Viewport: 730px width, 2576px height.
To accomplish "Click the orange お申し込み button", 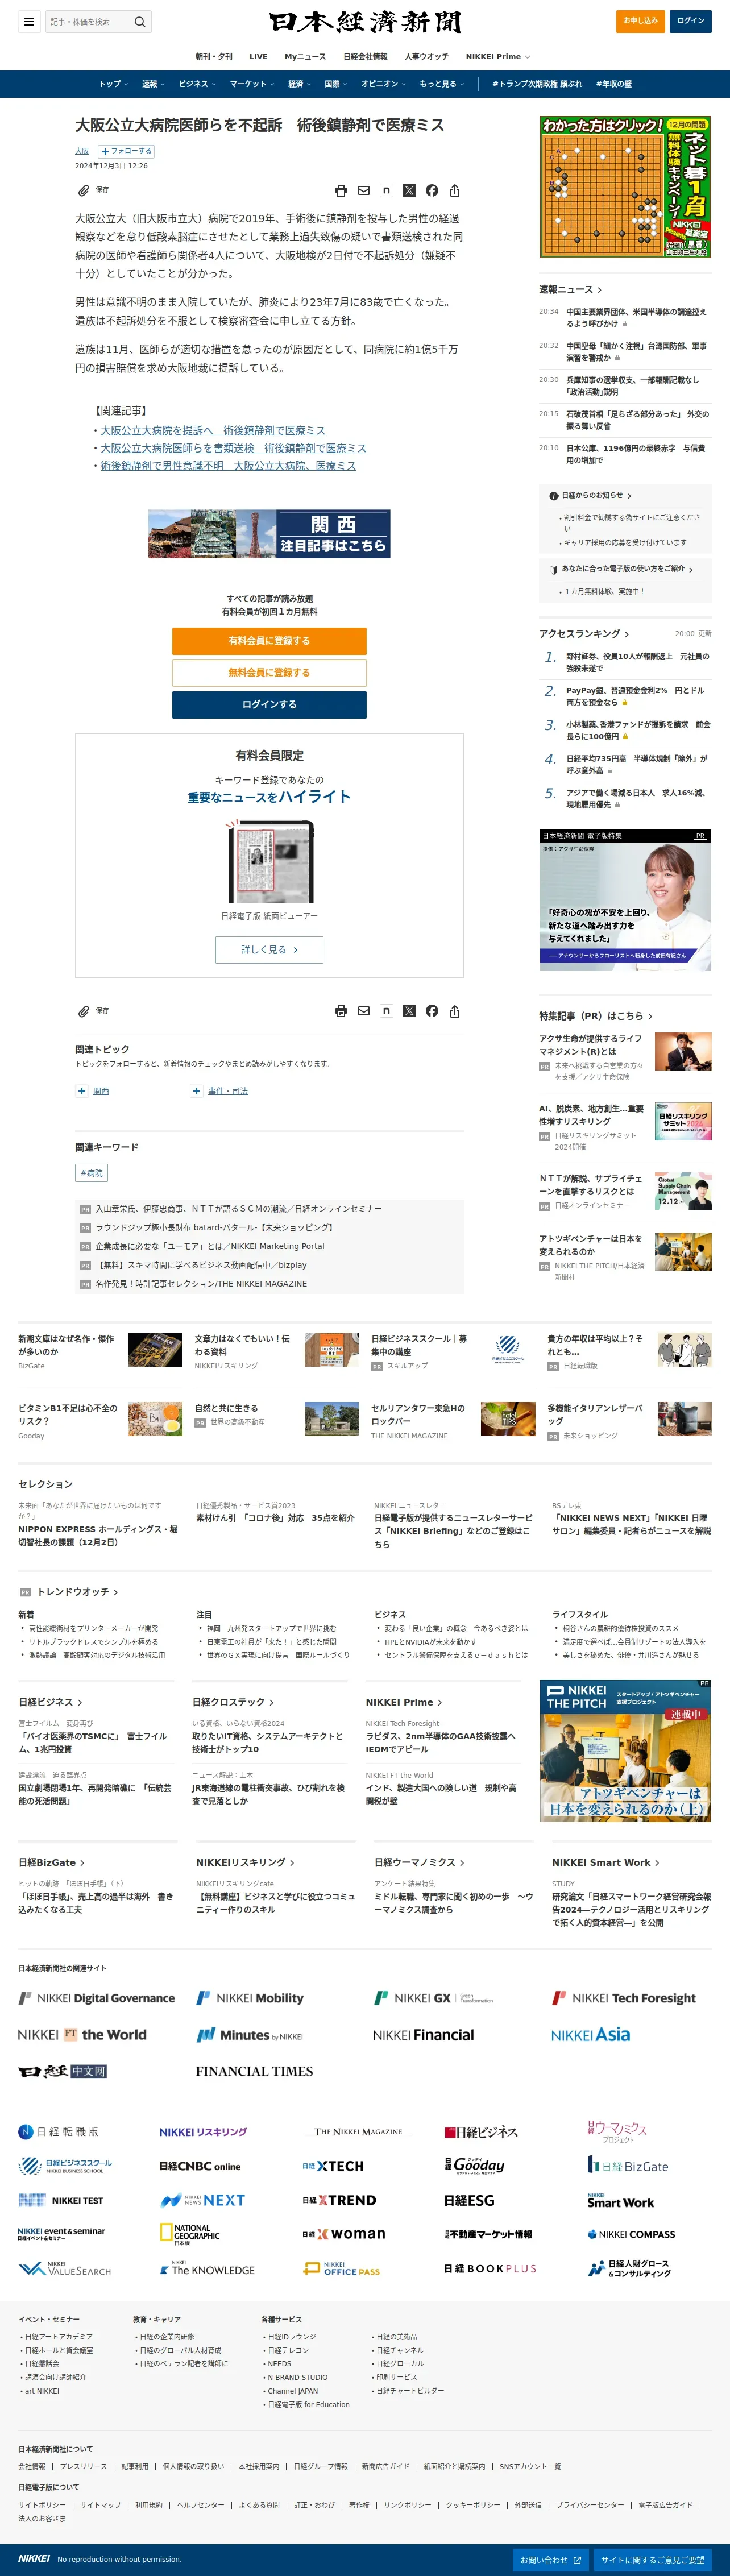I will coord(640,21).
